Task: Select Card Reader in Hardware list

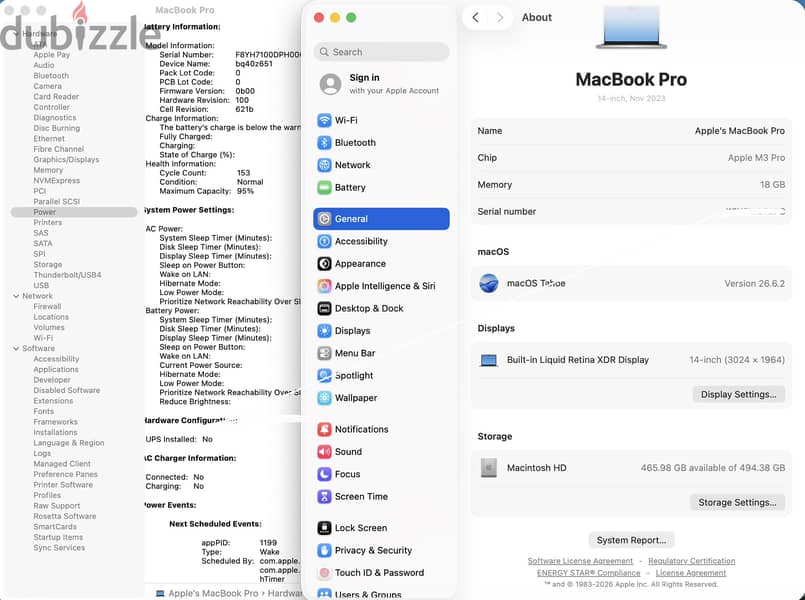Action: click(56, 96)
